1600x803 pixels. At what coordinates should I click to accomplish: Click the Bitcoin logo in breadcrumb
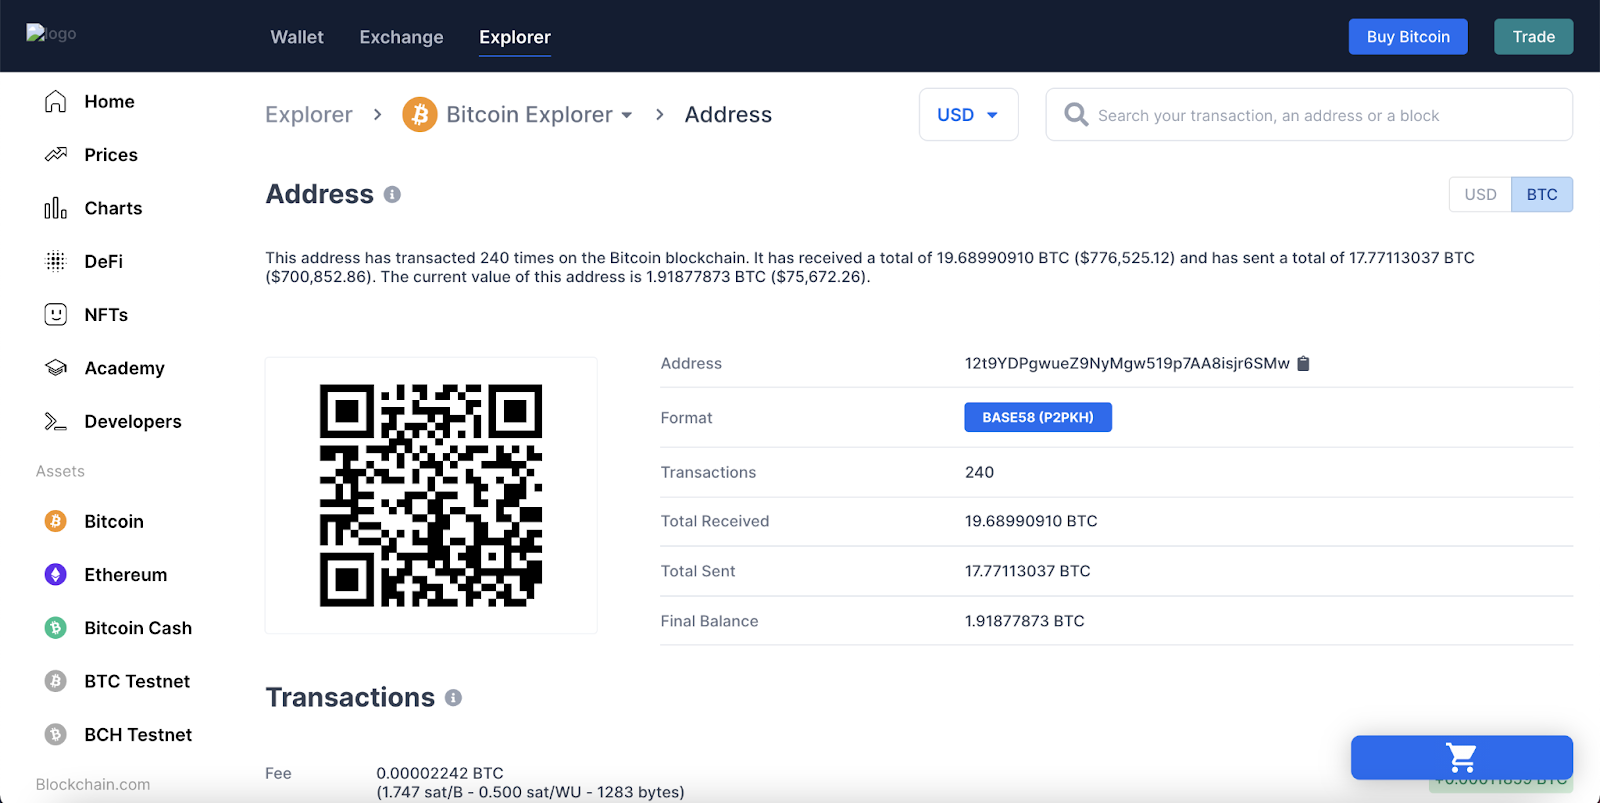point(420,115)
